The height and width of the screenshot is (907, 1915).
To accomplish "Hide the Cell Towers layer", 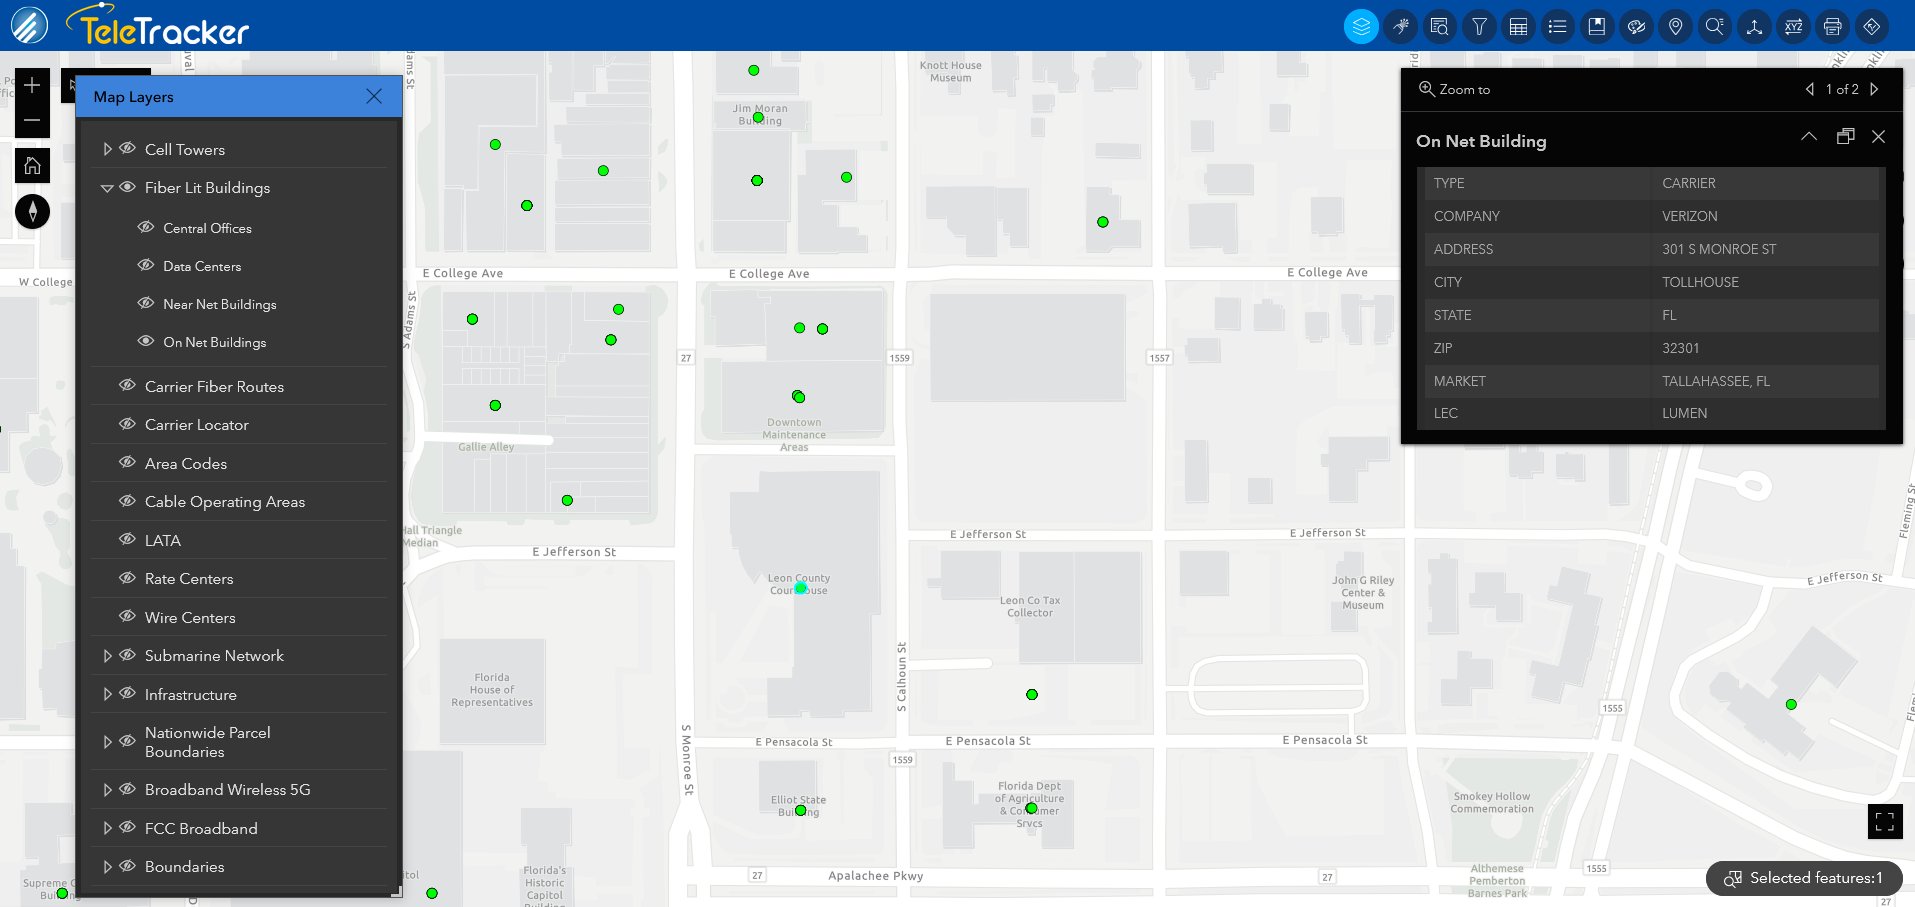I will [x=127, y=148].
